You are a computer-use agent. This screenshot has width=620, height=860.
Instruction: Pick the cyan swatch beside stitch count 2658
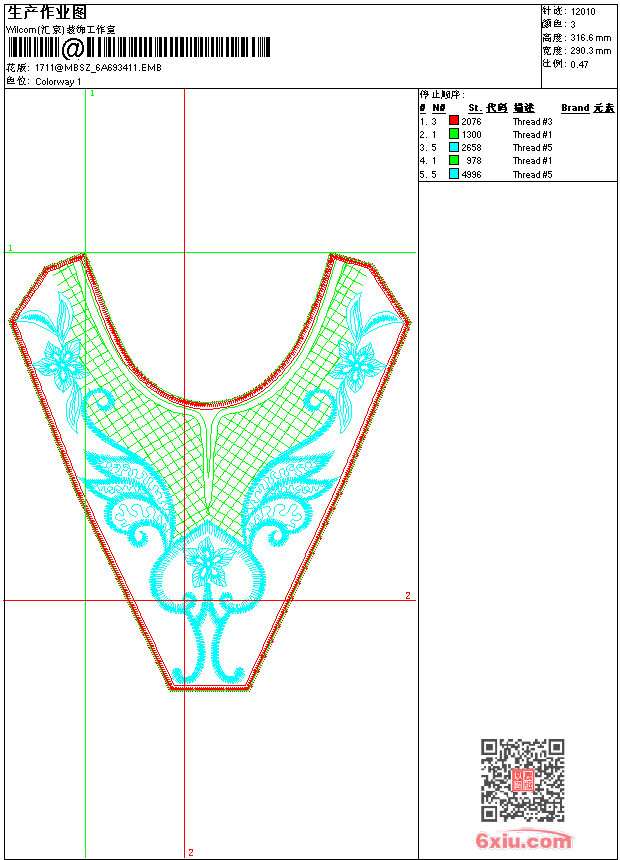tap(454, 147)
